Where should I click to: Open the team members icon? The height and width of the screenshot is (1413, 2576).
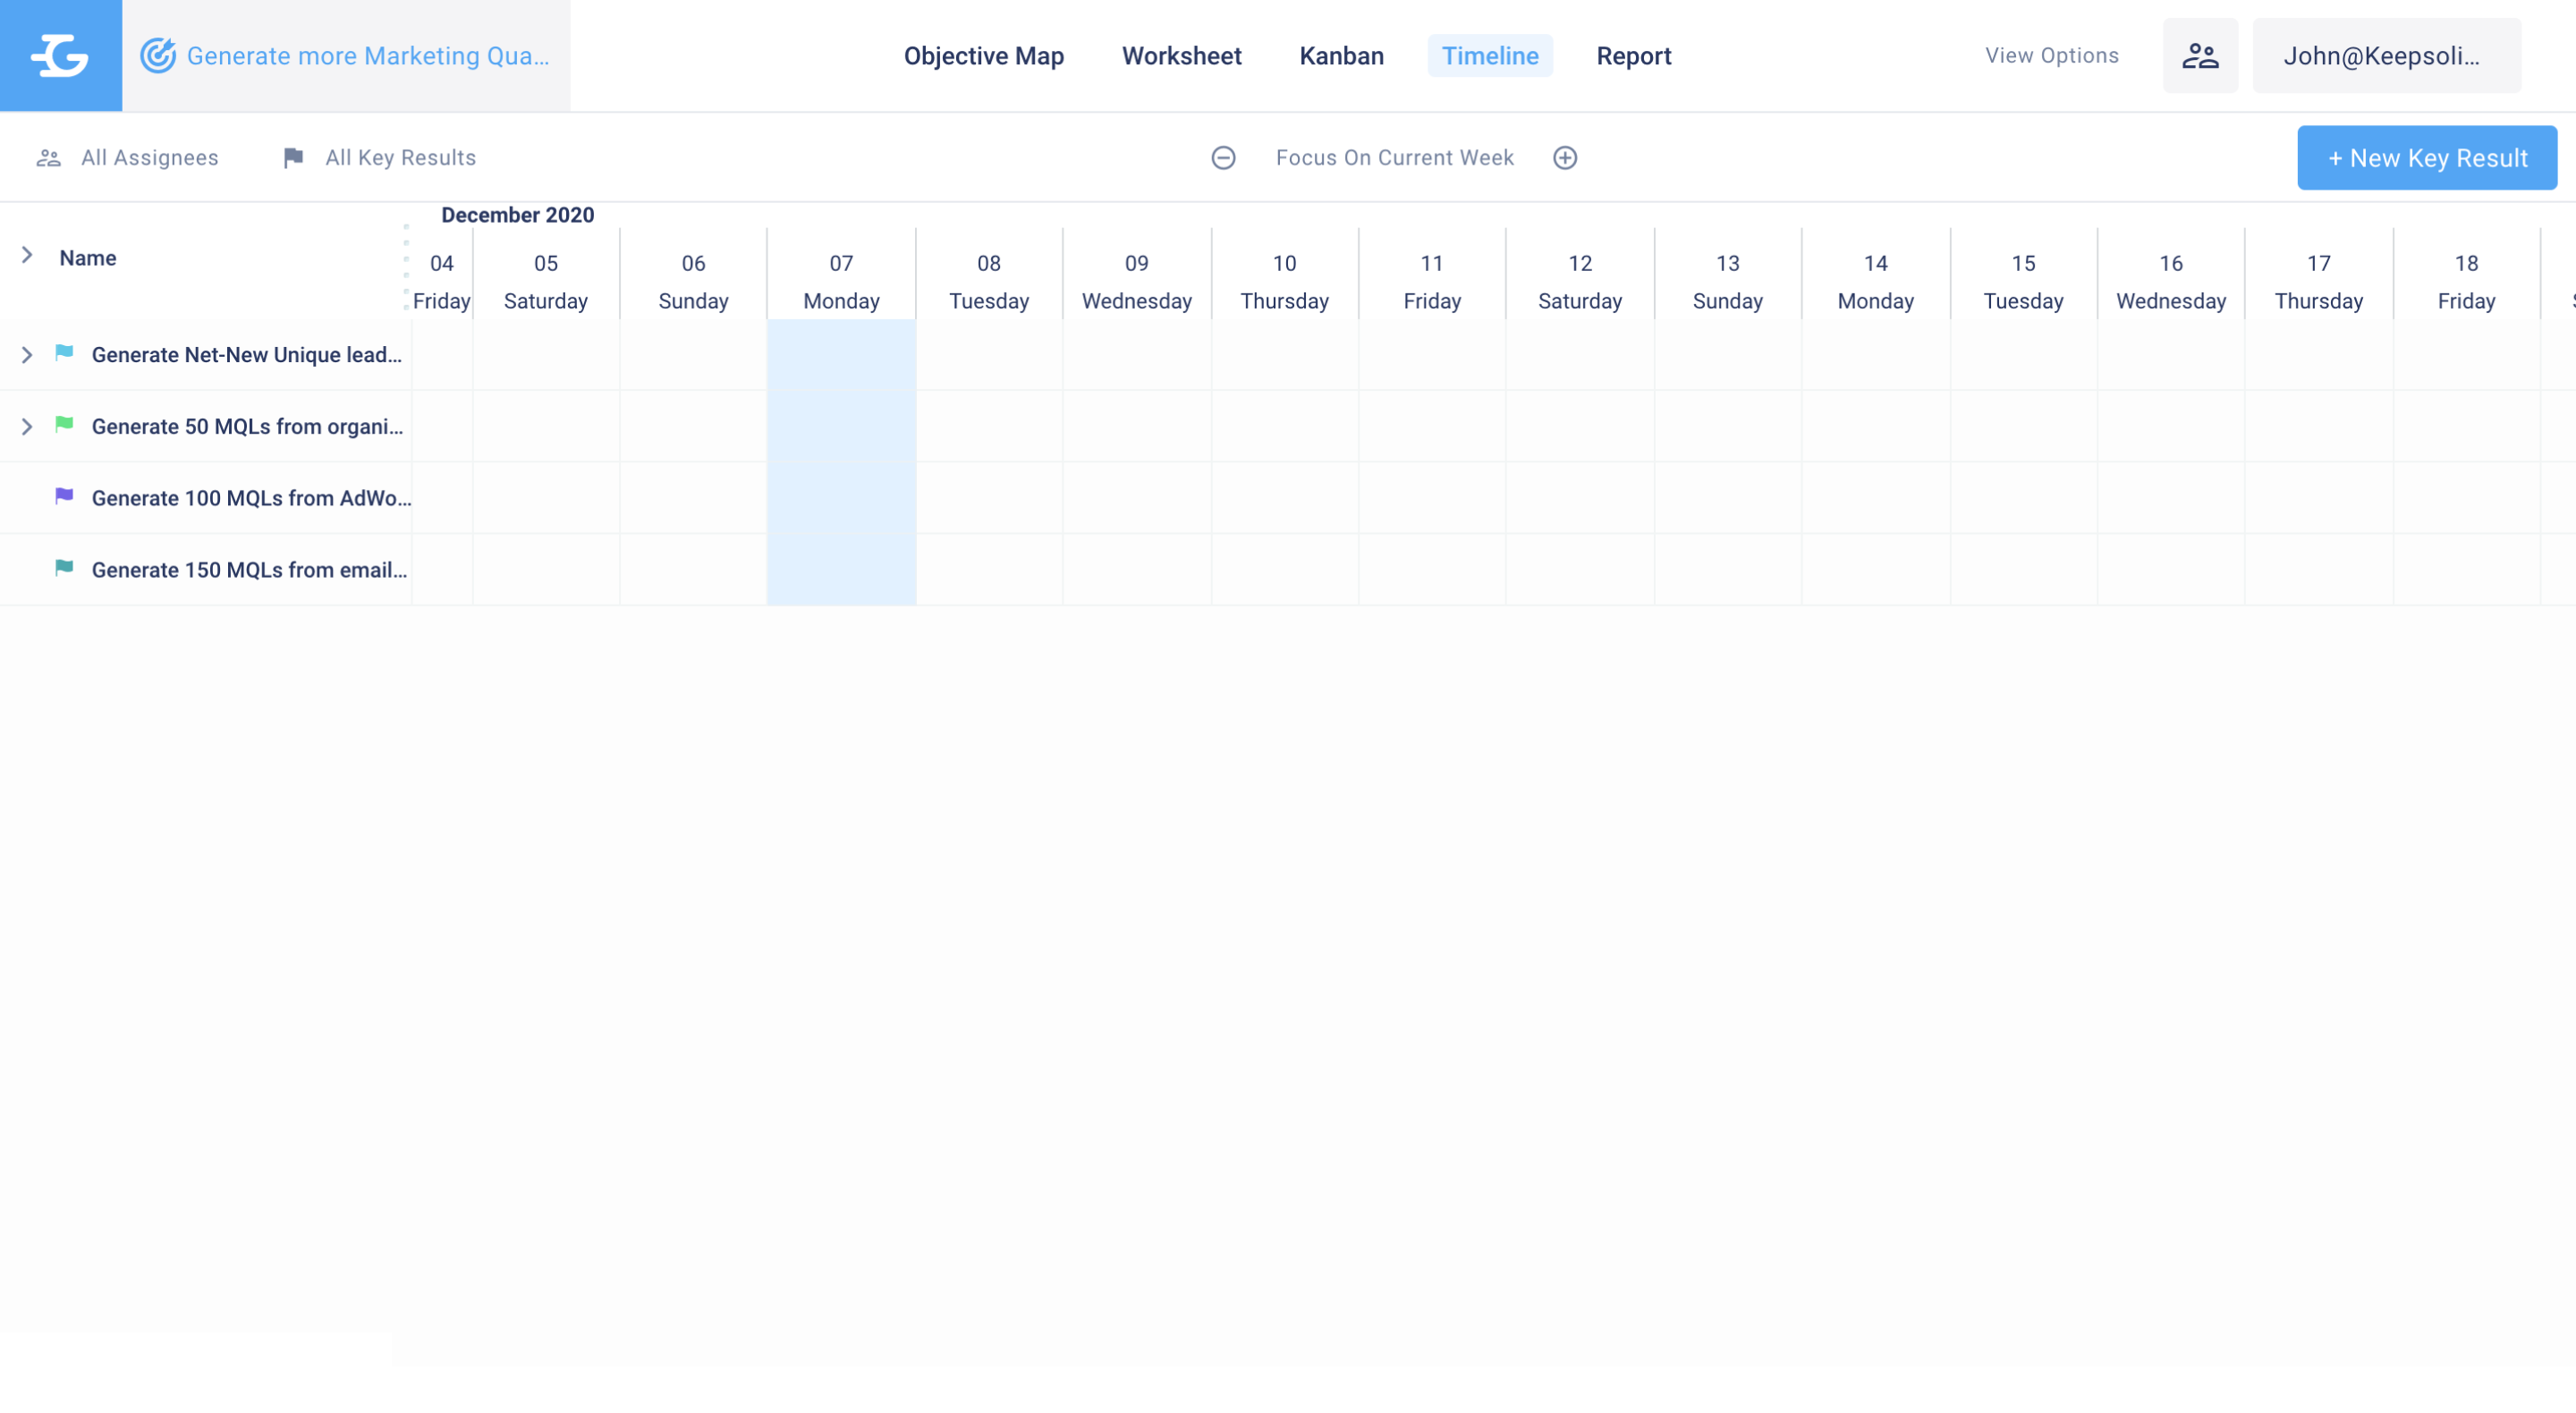pos(2200,56)
